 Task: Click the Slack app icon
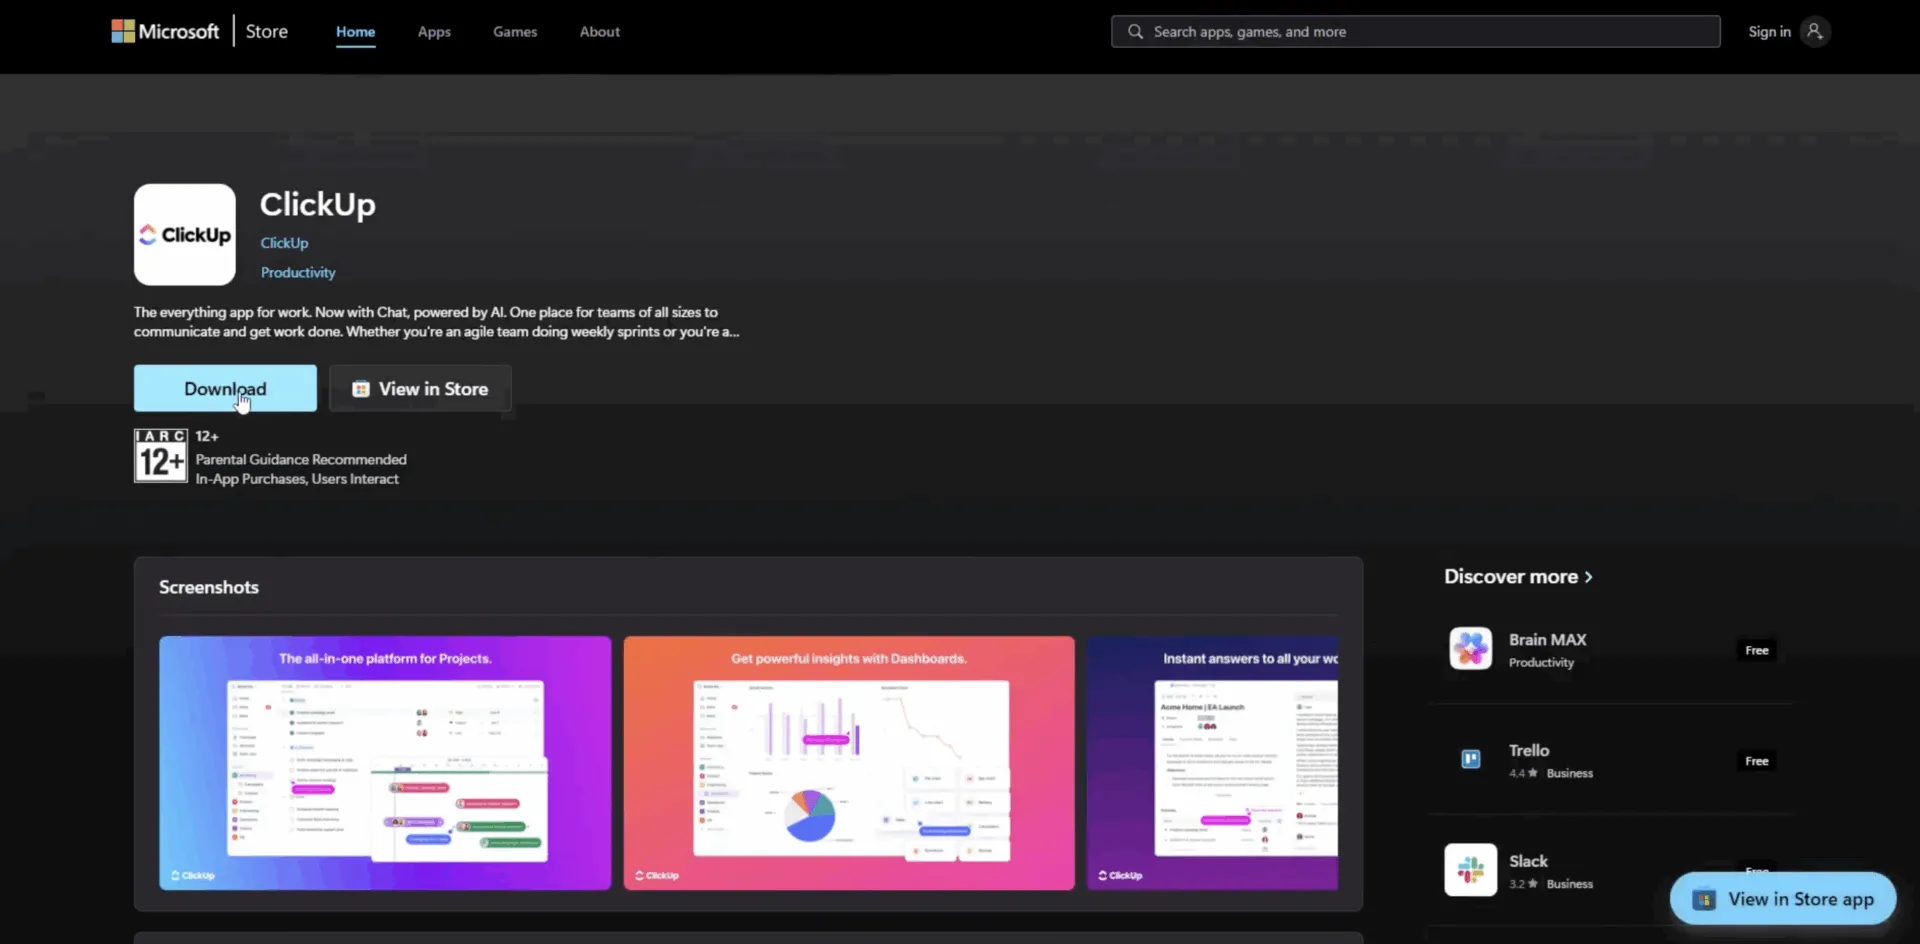click(1471, 870)
